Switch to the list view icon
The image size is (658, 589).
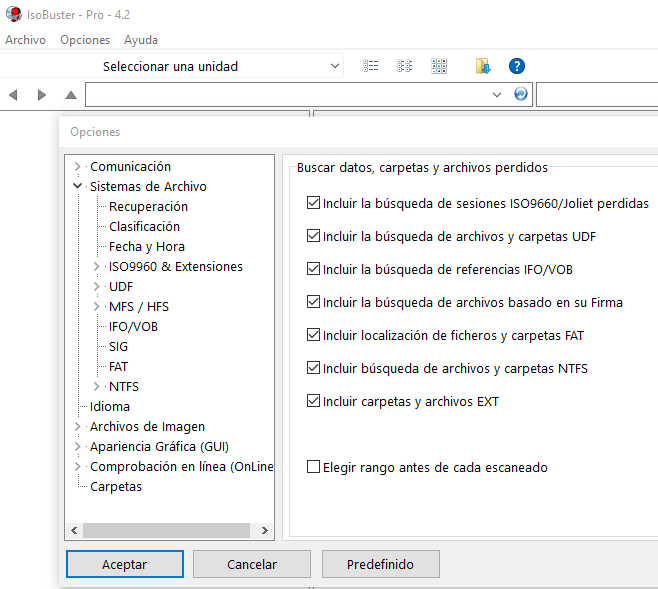(x=371, y=66)
